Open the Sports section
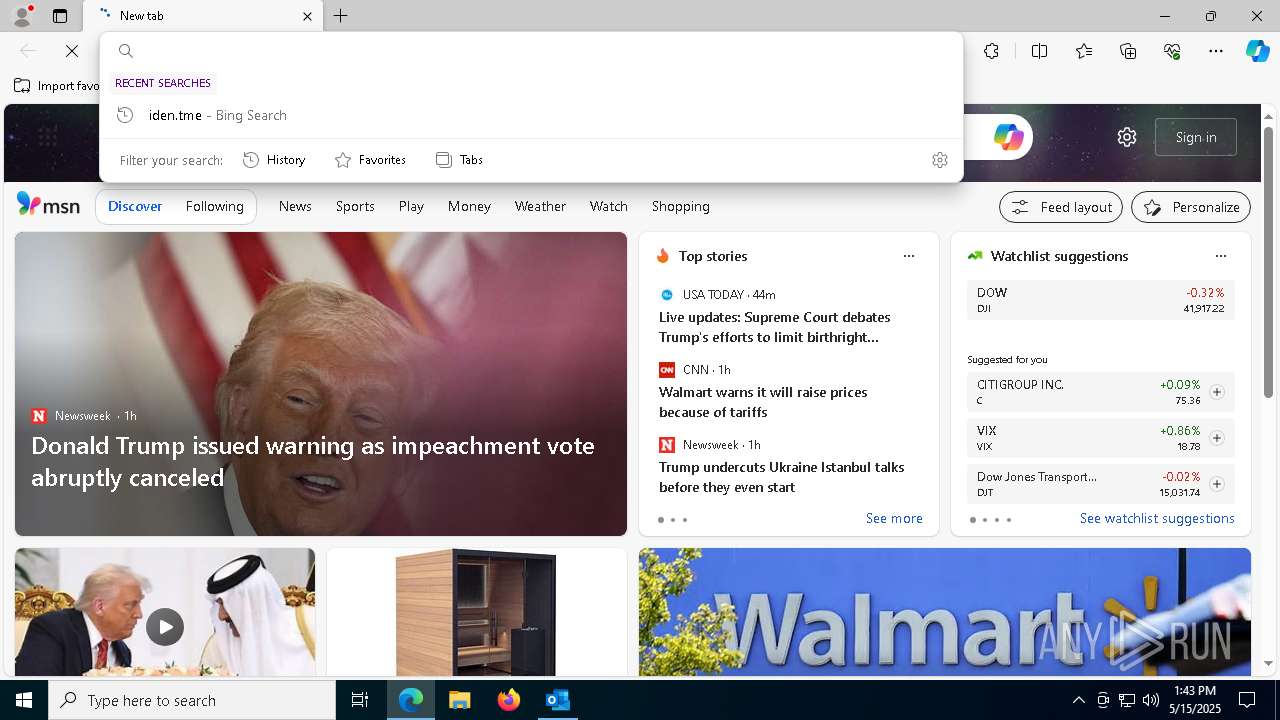Viewport: 1280px width, 720px height. point(355,206)
